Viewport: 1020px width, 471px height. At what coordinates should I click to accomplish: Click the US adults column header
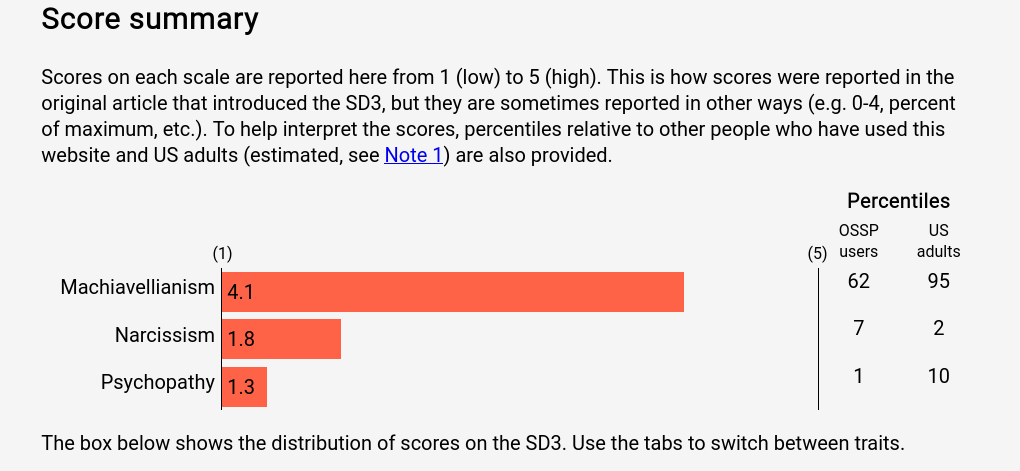tap(939, 241)
